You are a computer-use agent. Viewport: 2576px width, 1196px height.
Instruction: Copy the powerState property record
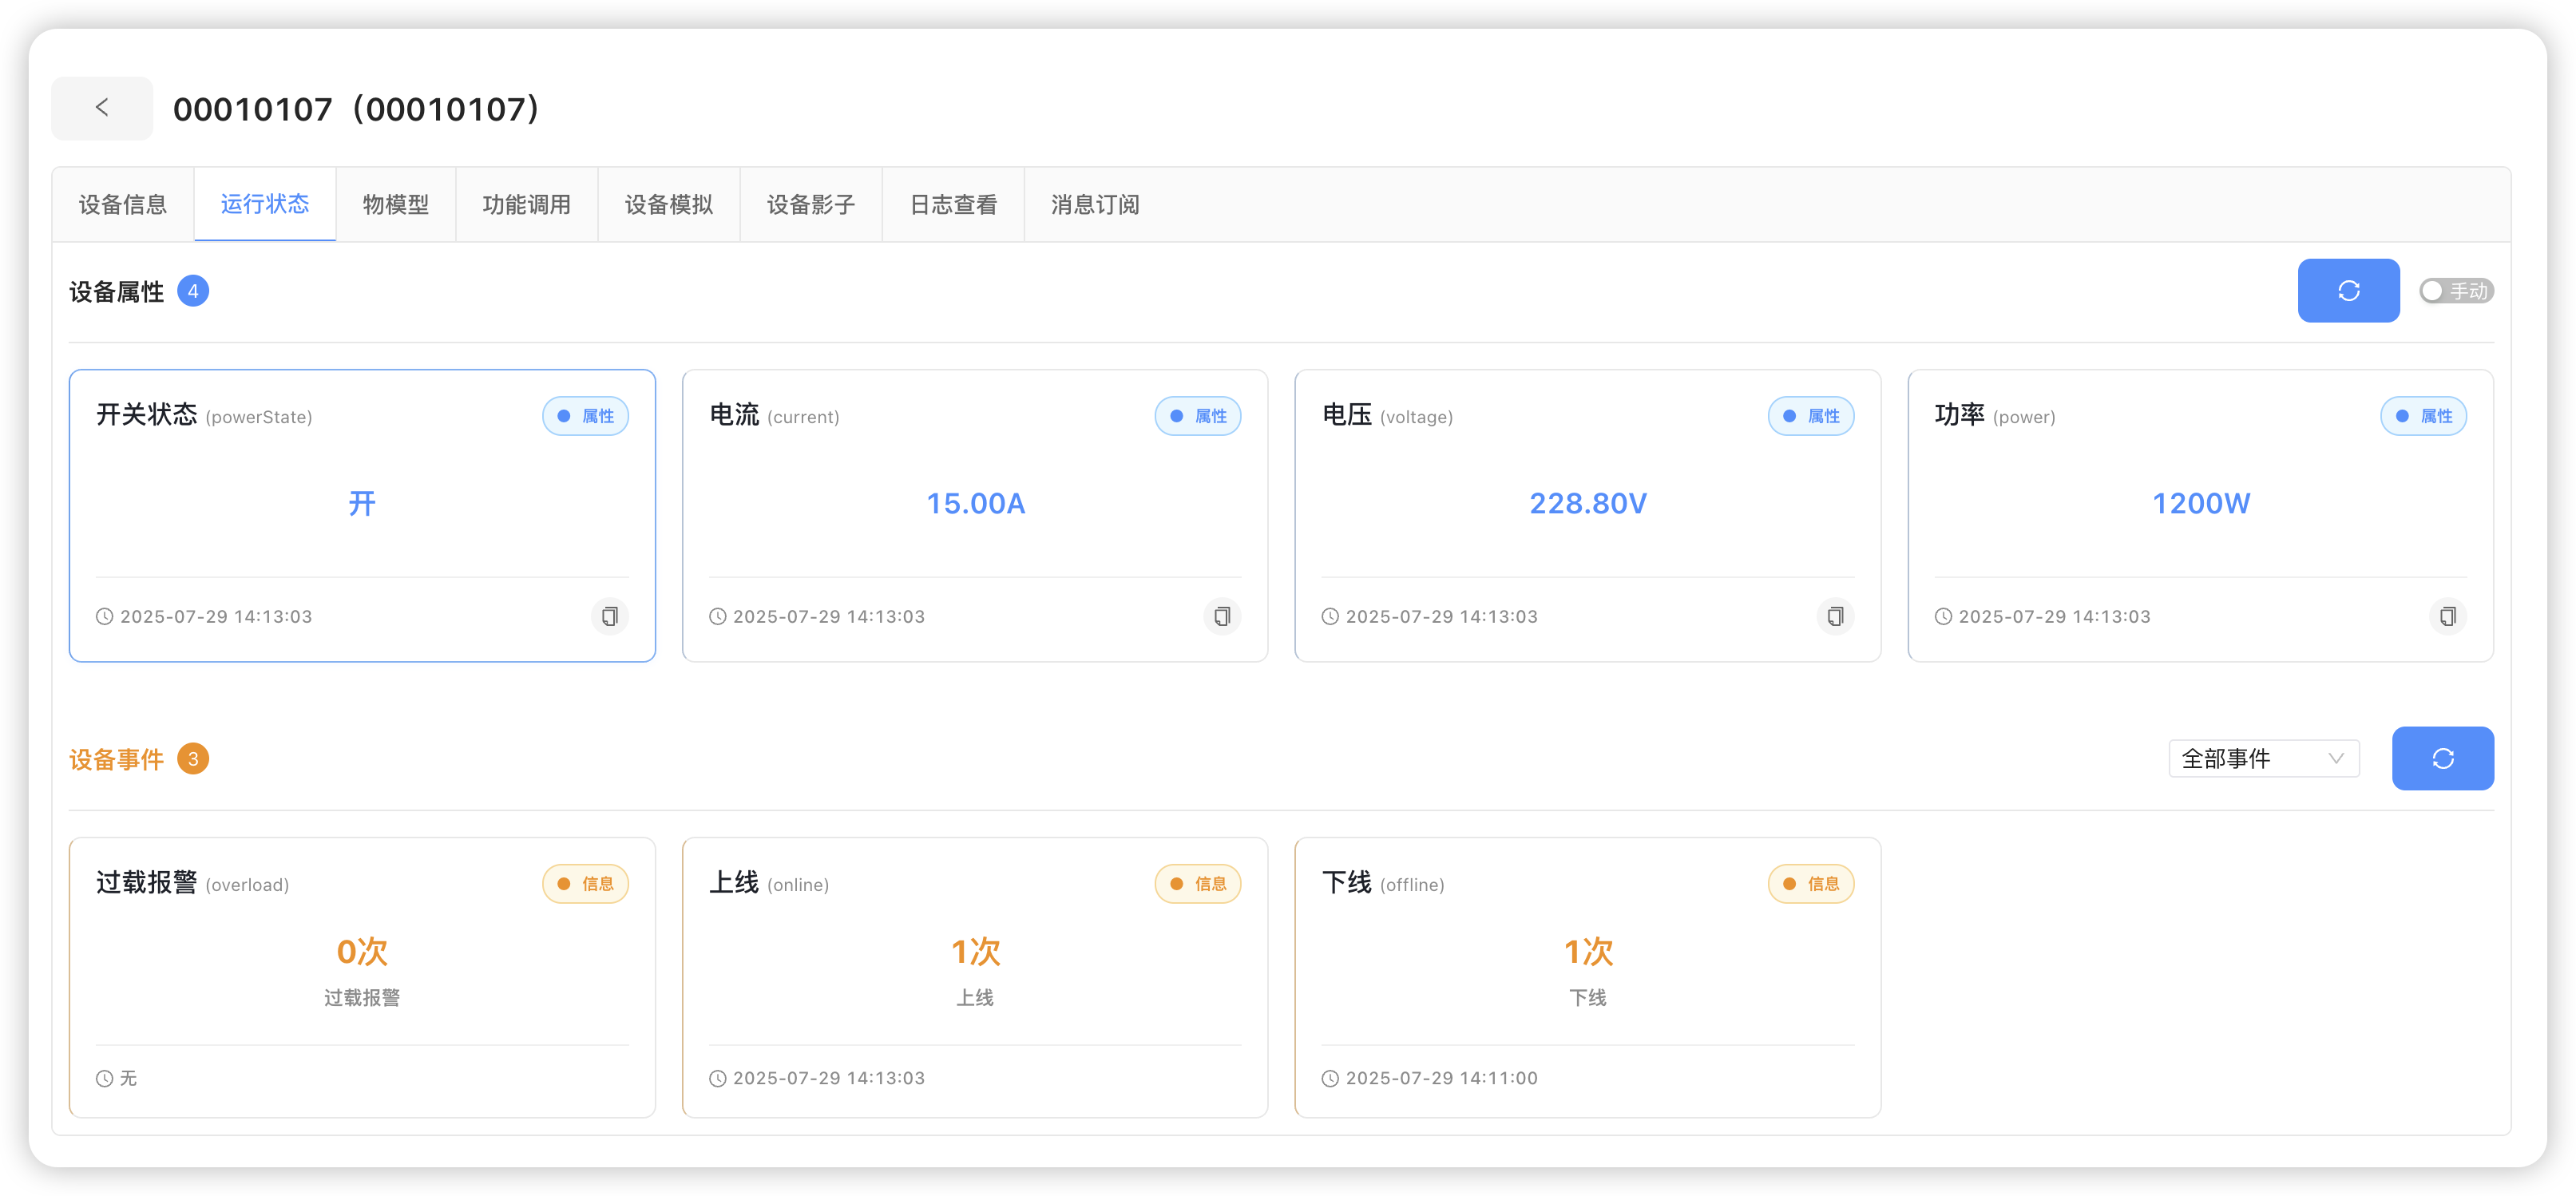point(609,616)
